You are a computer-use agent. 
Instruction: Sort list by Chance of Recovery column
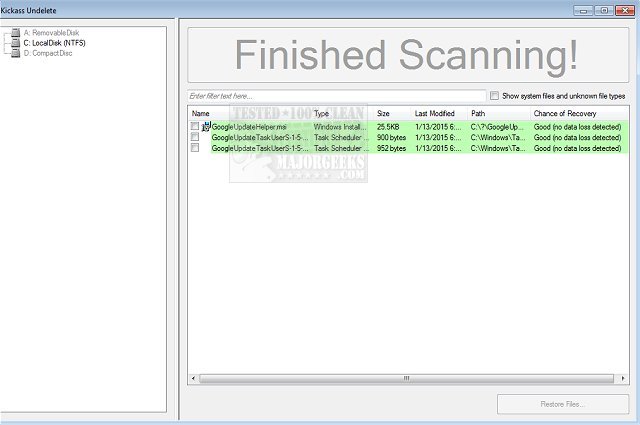565,113
